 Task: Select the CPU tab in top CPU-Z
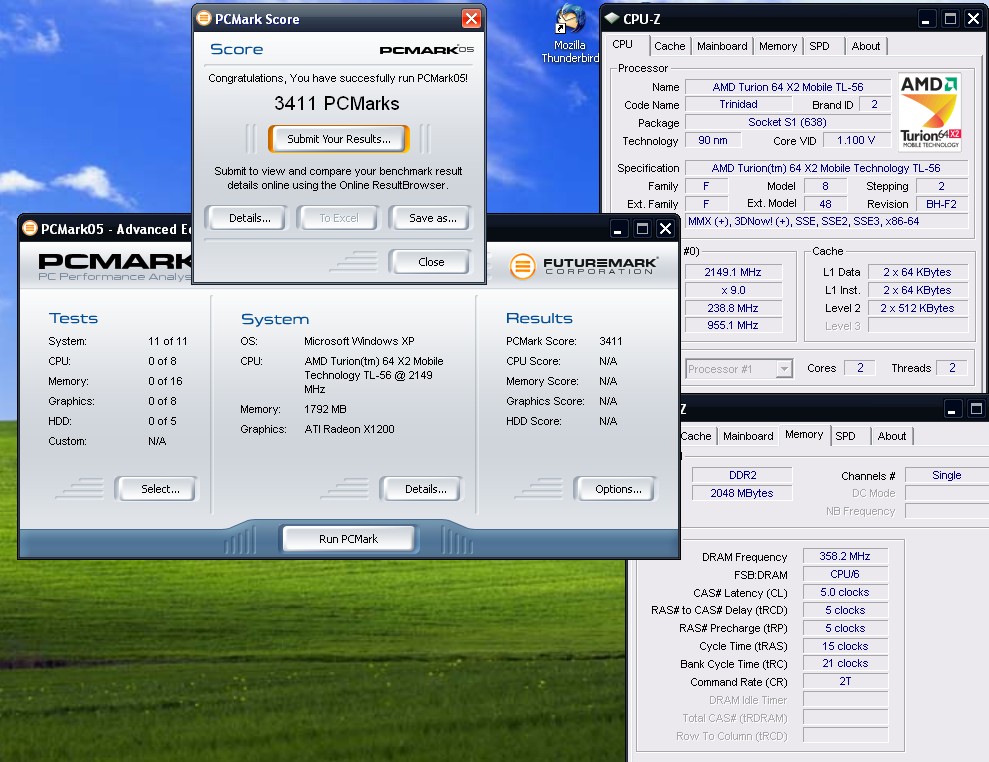pyautogui.click(x=623, y=45)
